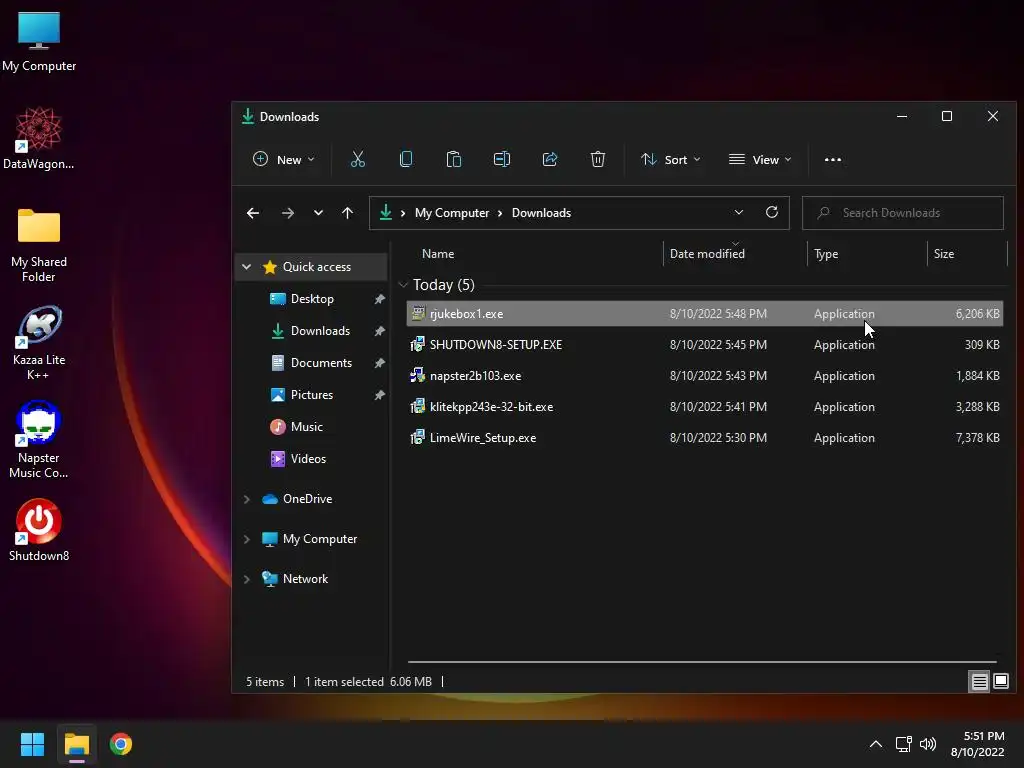Show hidden system tray icons
The image size is (1024, 768).
[x=876, y=744]
